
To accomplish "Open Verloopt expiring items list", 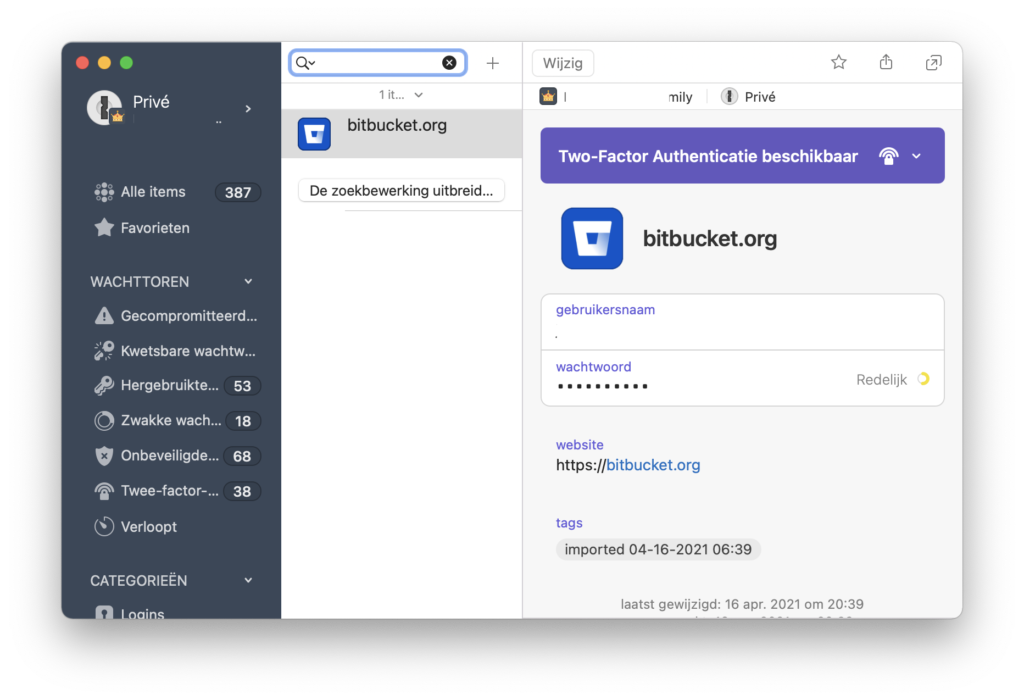I will pos(135,526).
